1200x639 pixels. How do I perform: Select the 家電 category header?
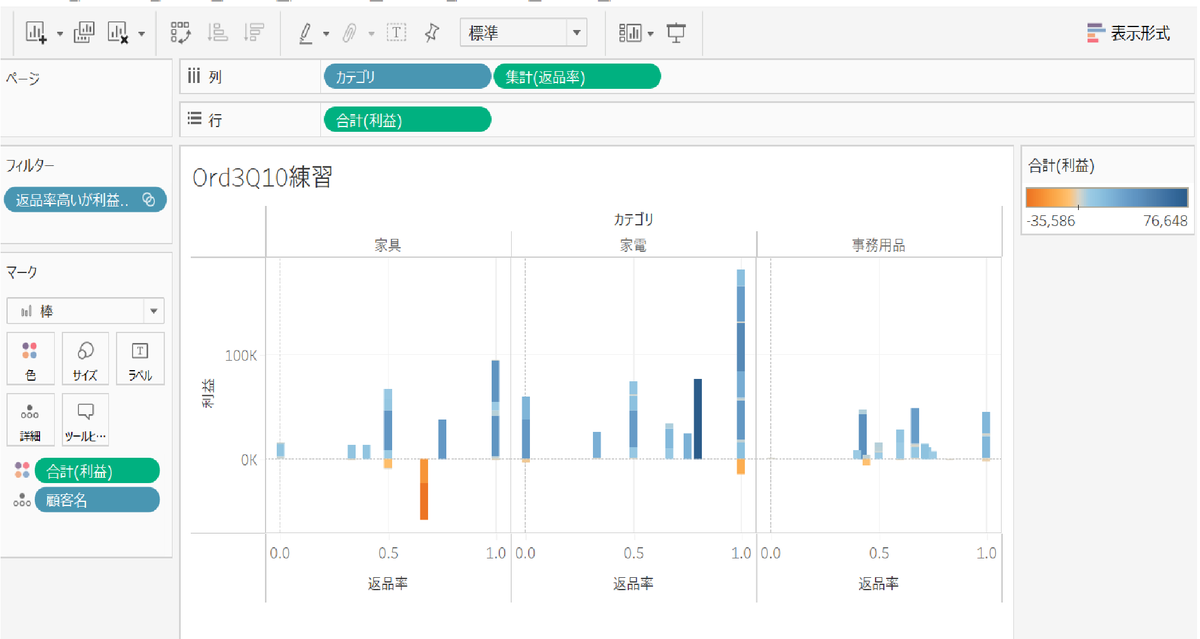(x=633, y=245)
